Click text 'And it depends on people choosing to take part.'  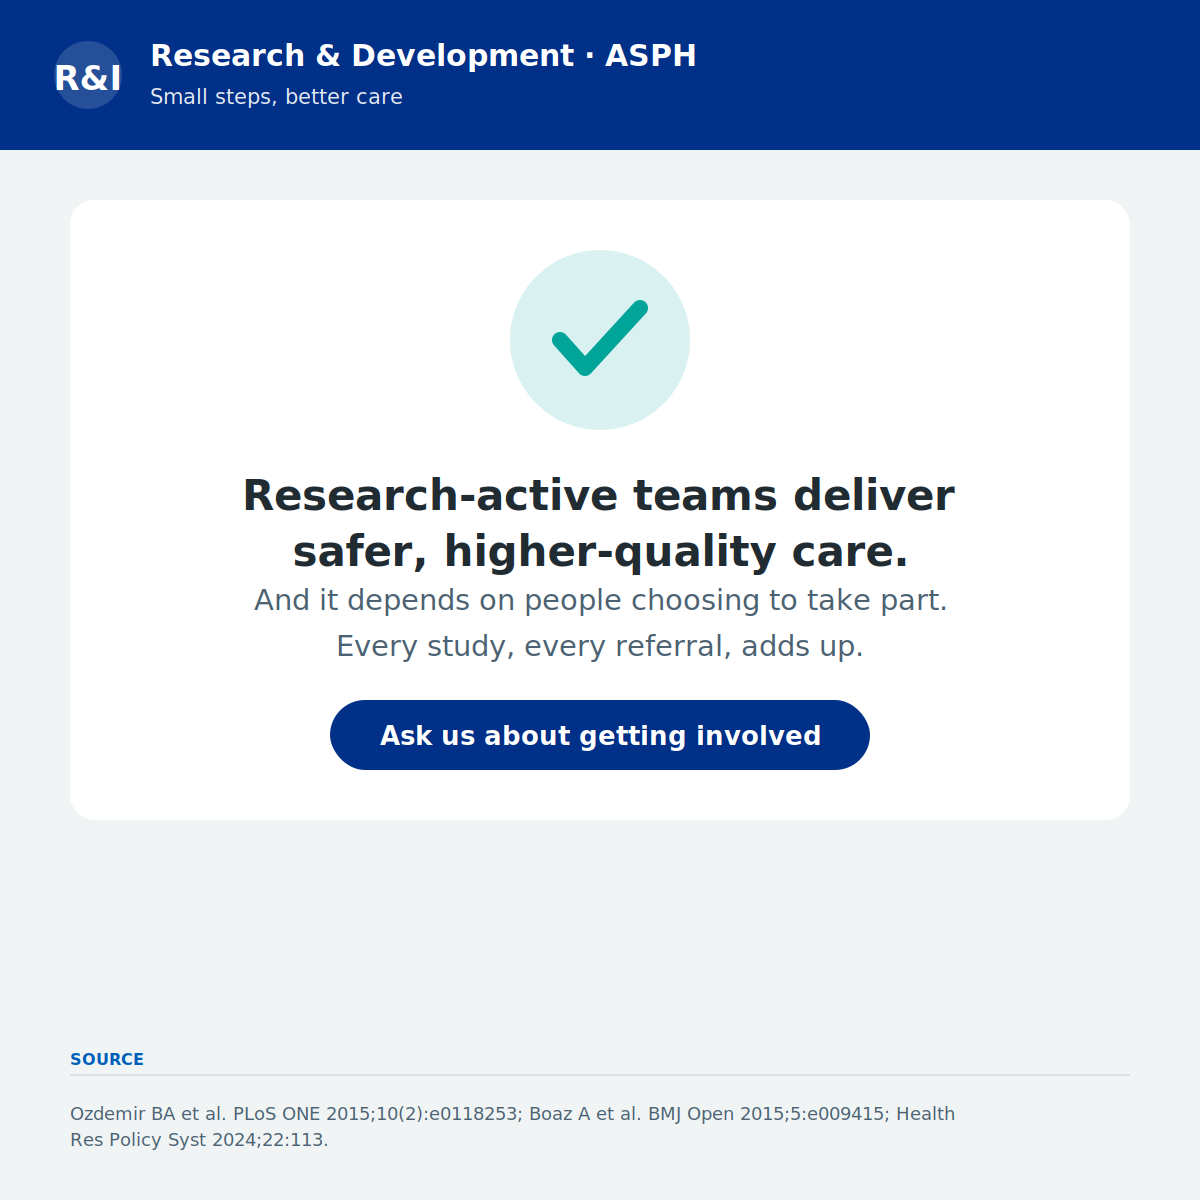click(x=600, y=600)
